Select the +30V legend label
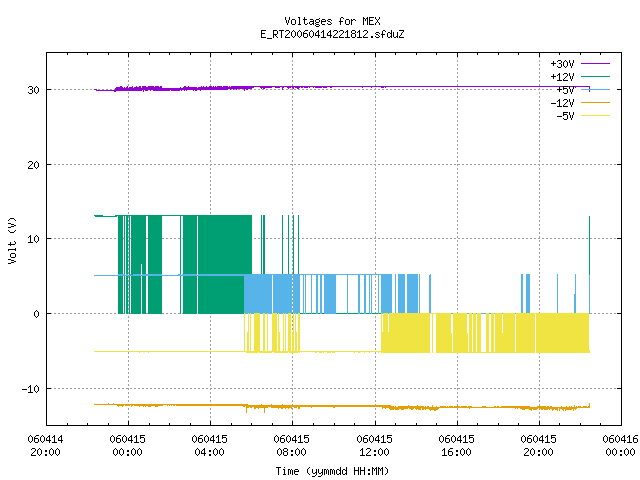This screenshot has height=480, width=640. point(562,64)
